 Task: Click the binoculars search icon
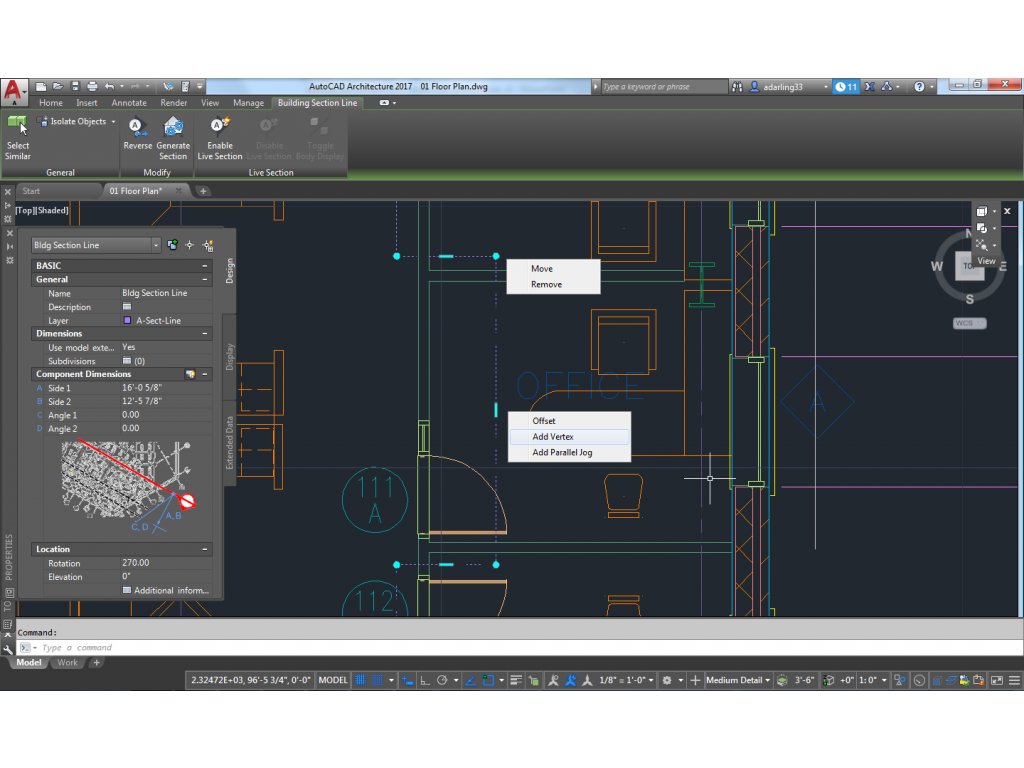[x=737, y=86]
